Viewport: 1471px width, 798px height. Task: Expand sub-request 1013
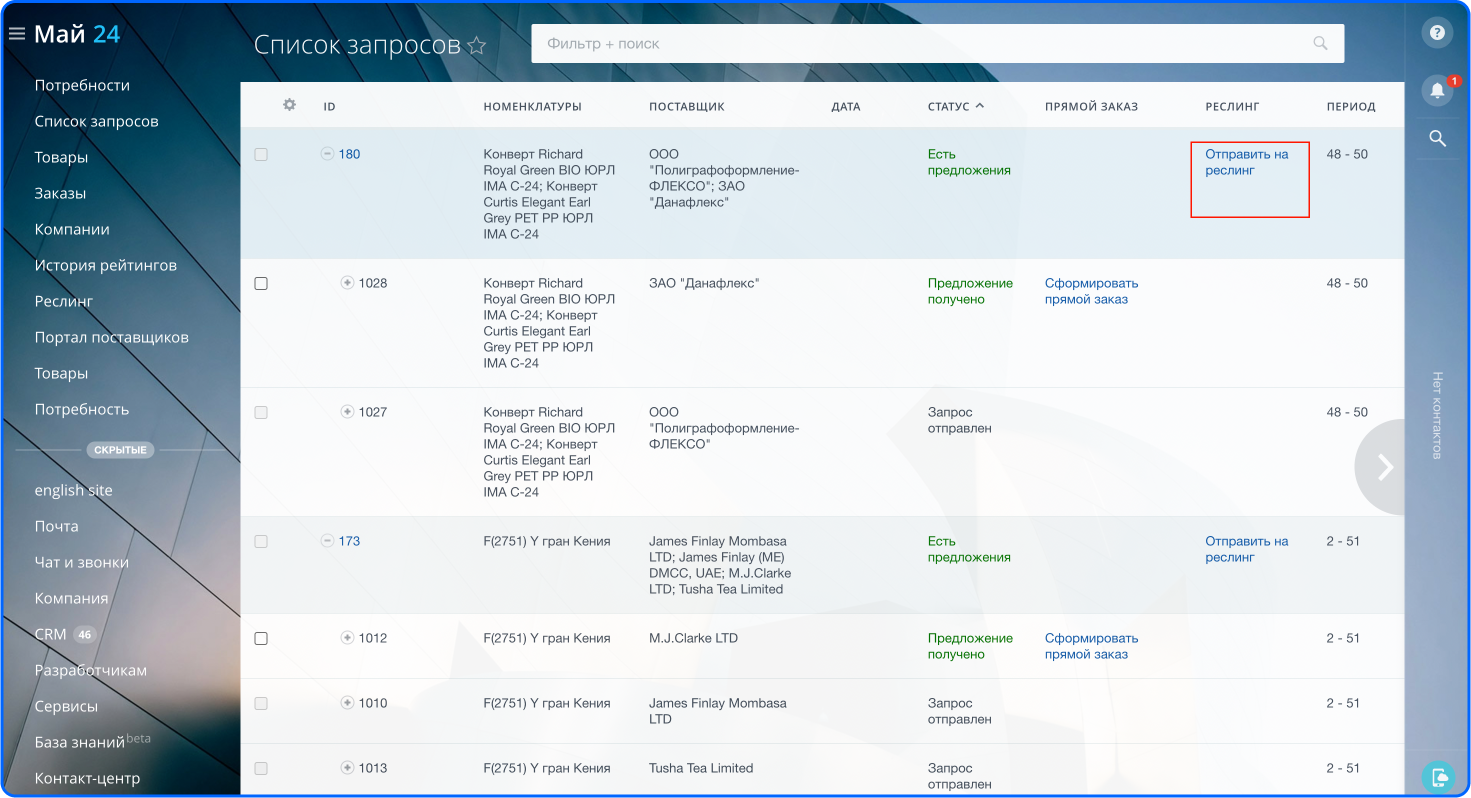[x=347, y=768]
